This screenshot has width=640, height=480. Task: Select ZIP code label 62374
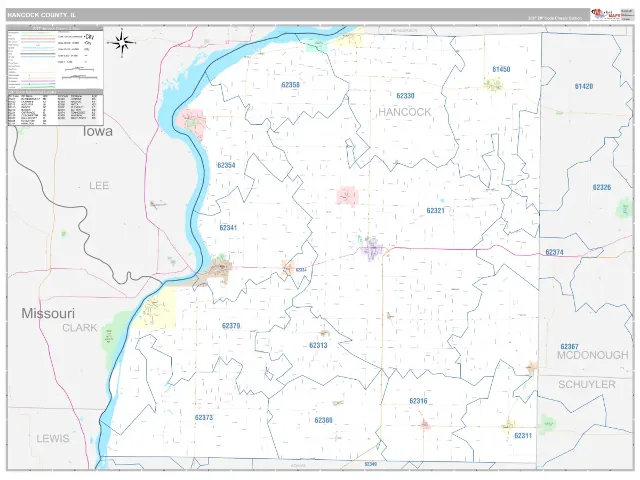point(554,252)
